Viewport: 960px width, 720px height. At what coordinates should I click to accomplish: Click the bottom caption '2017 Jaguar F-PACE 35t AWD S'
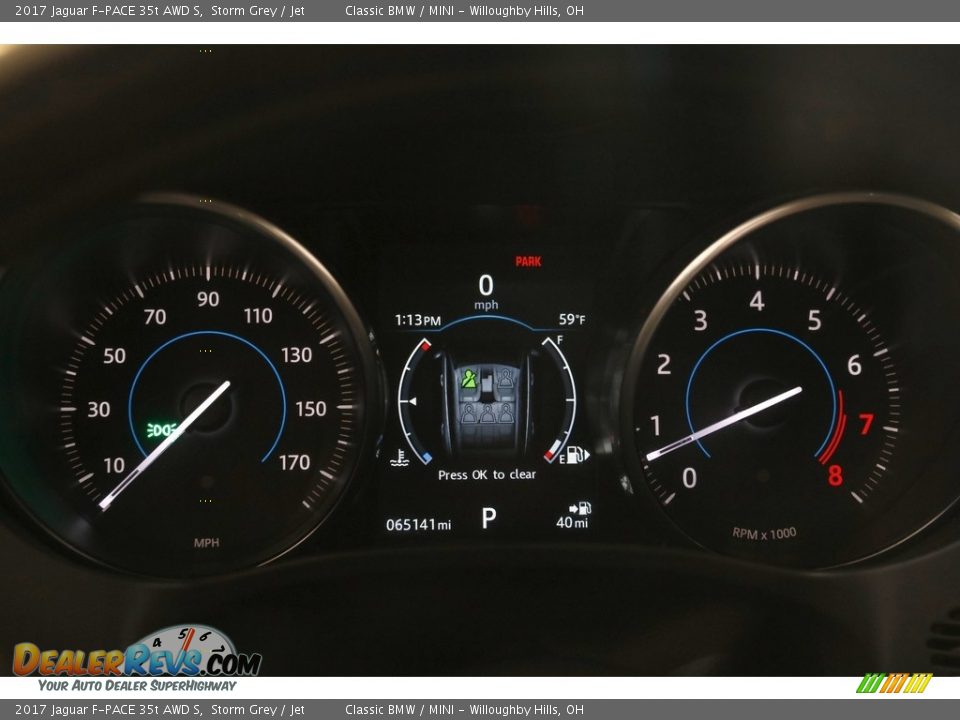tap(108, 710)
